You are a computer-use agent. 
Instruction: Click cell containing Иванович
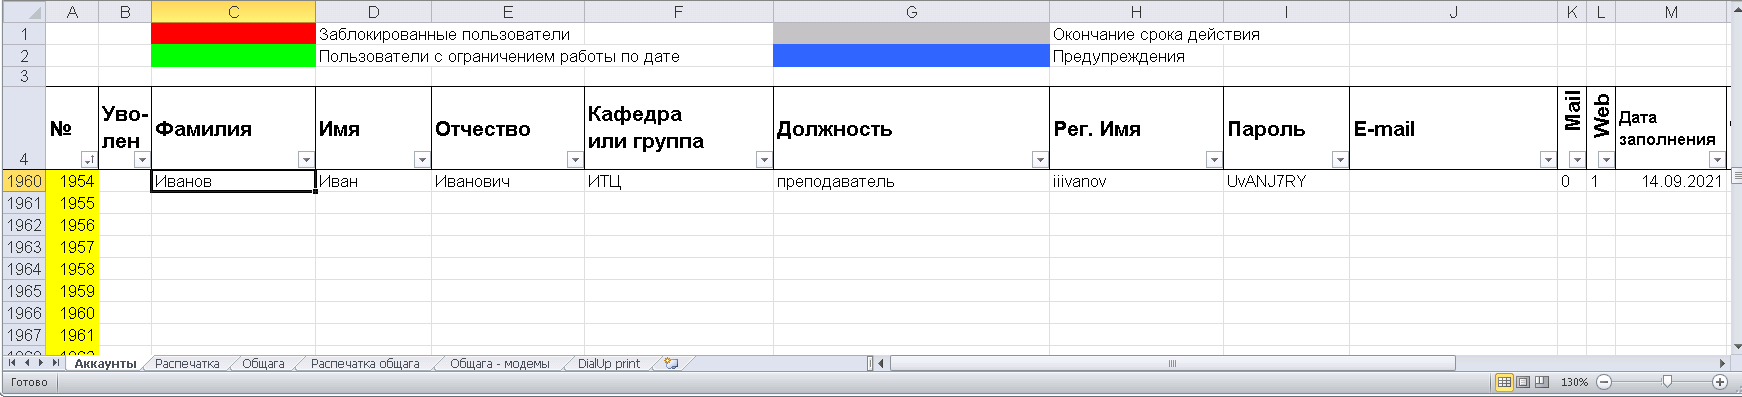pos(508,181)
